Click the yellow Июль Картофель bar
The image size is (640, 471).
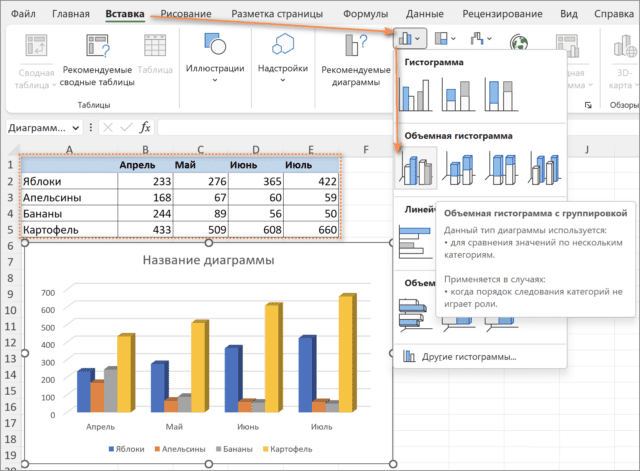[x=347, y=353]
